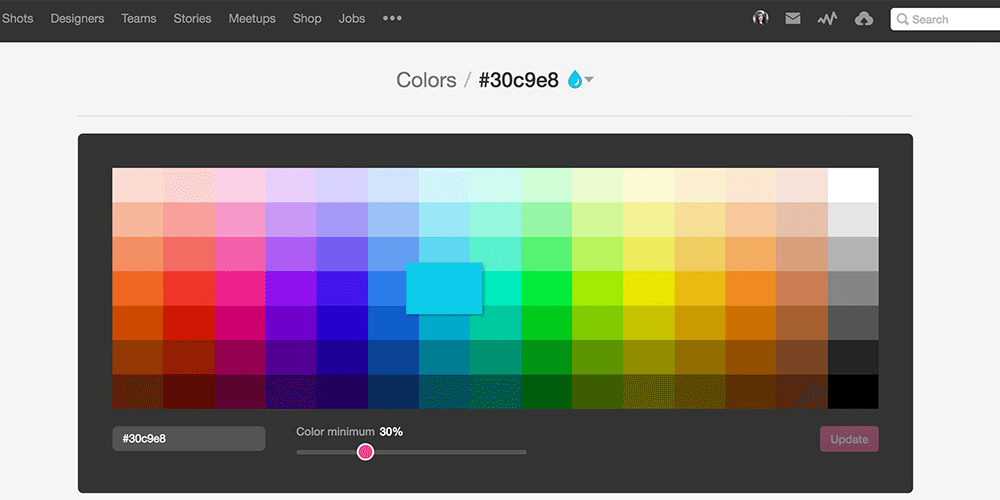This screenshot has height=500, width=1000.
Task: Pick the bright yellow swatch
Action: (x=649, y=288)
